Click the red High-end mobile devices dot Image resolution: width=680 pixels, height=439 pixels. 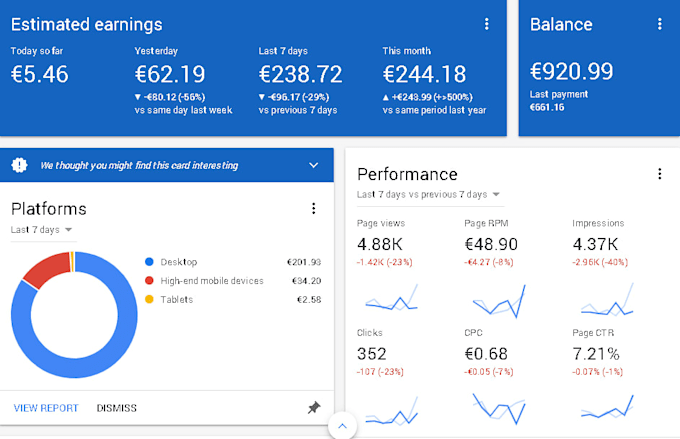coord(149,281)
